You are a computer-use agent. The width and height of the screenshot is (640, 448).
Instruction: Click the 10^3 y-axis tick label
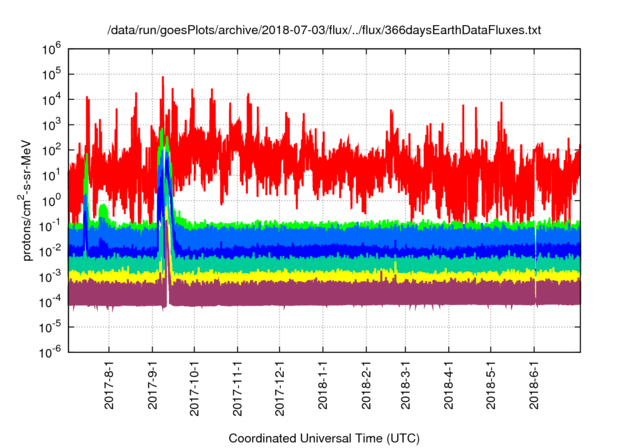point(51,125)
